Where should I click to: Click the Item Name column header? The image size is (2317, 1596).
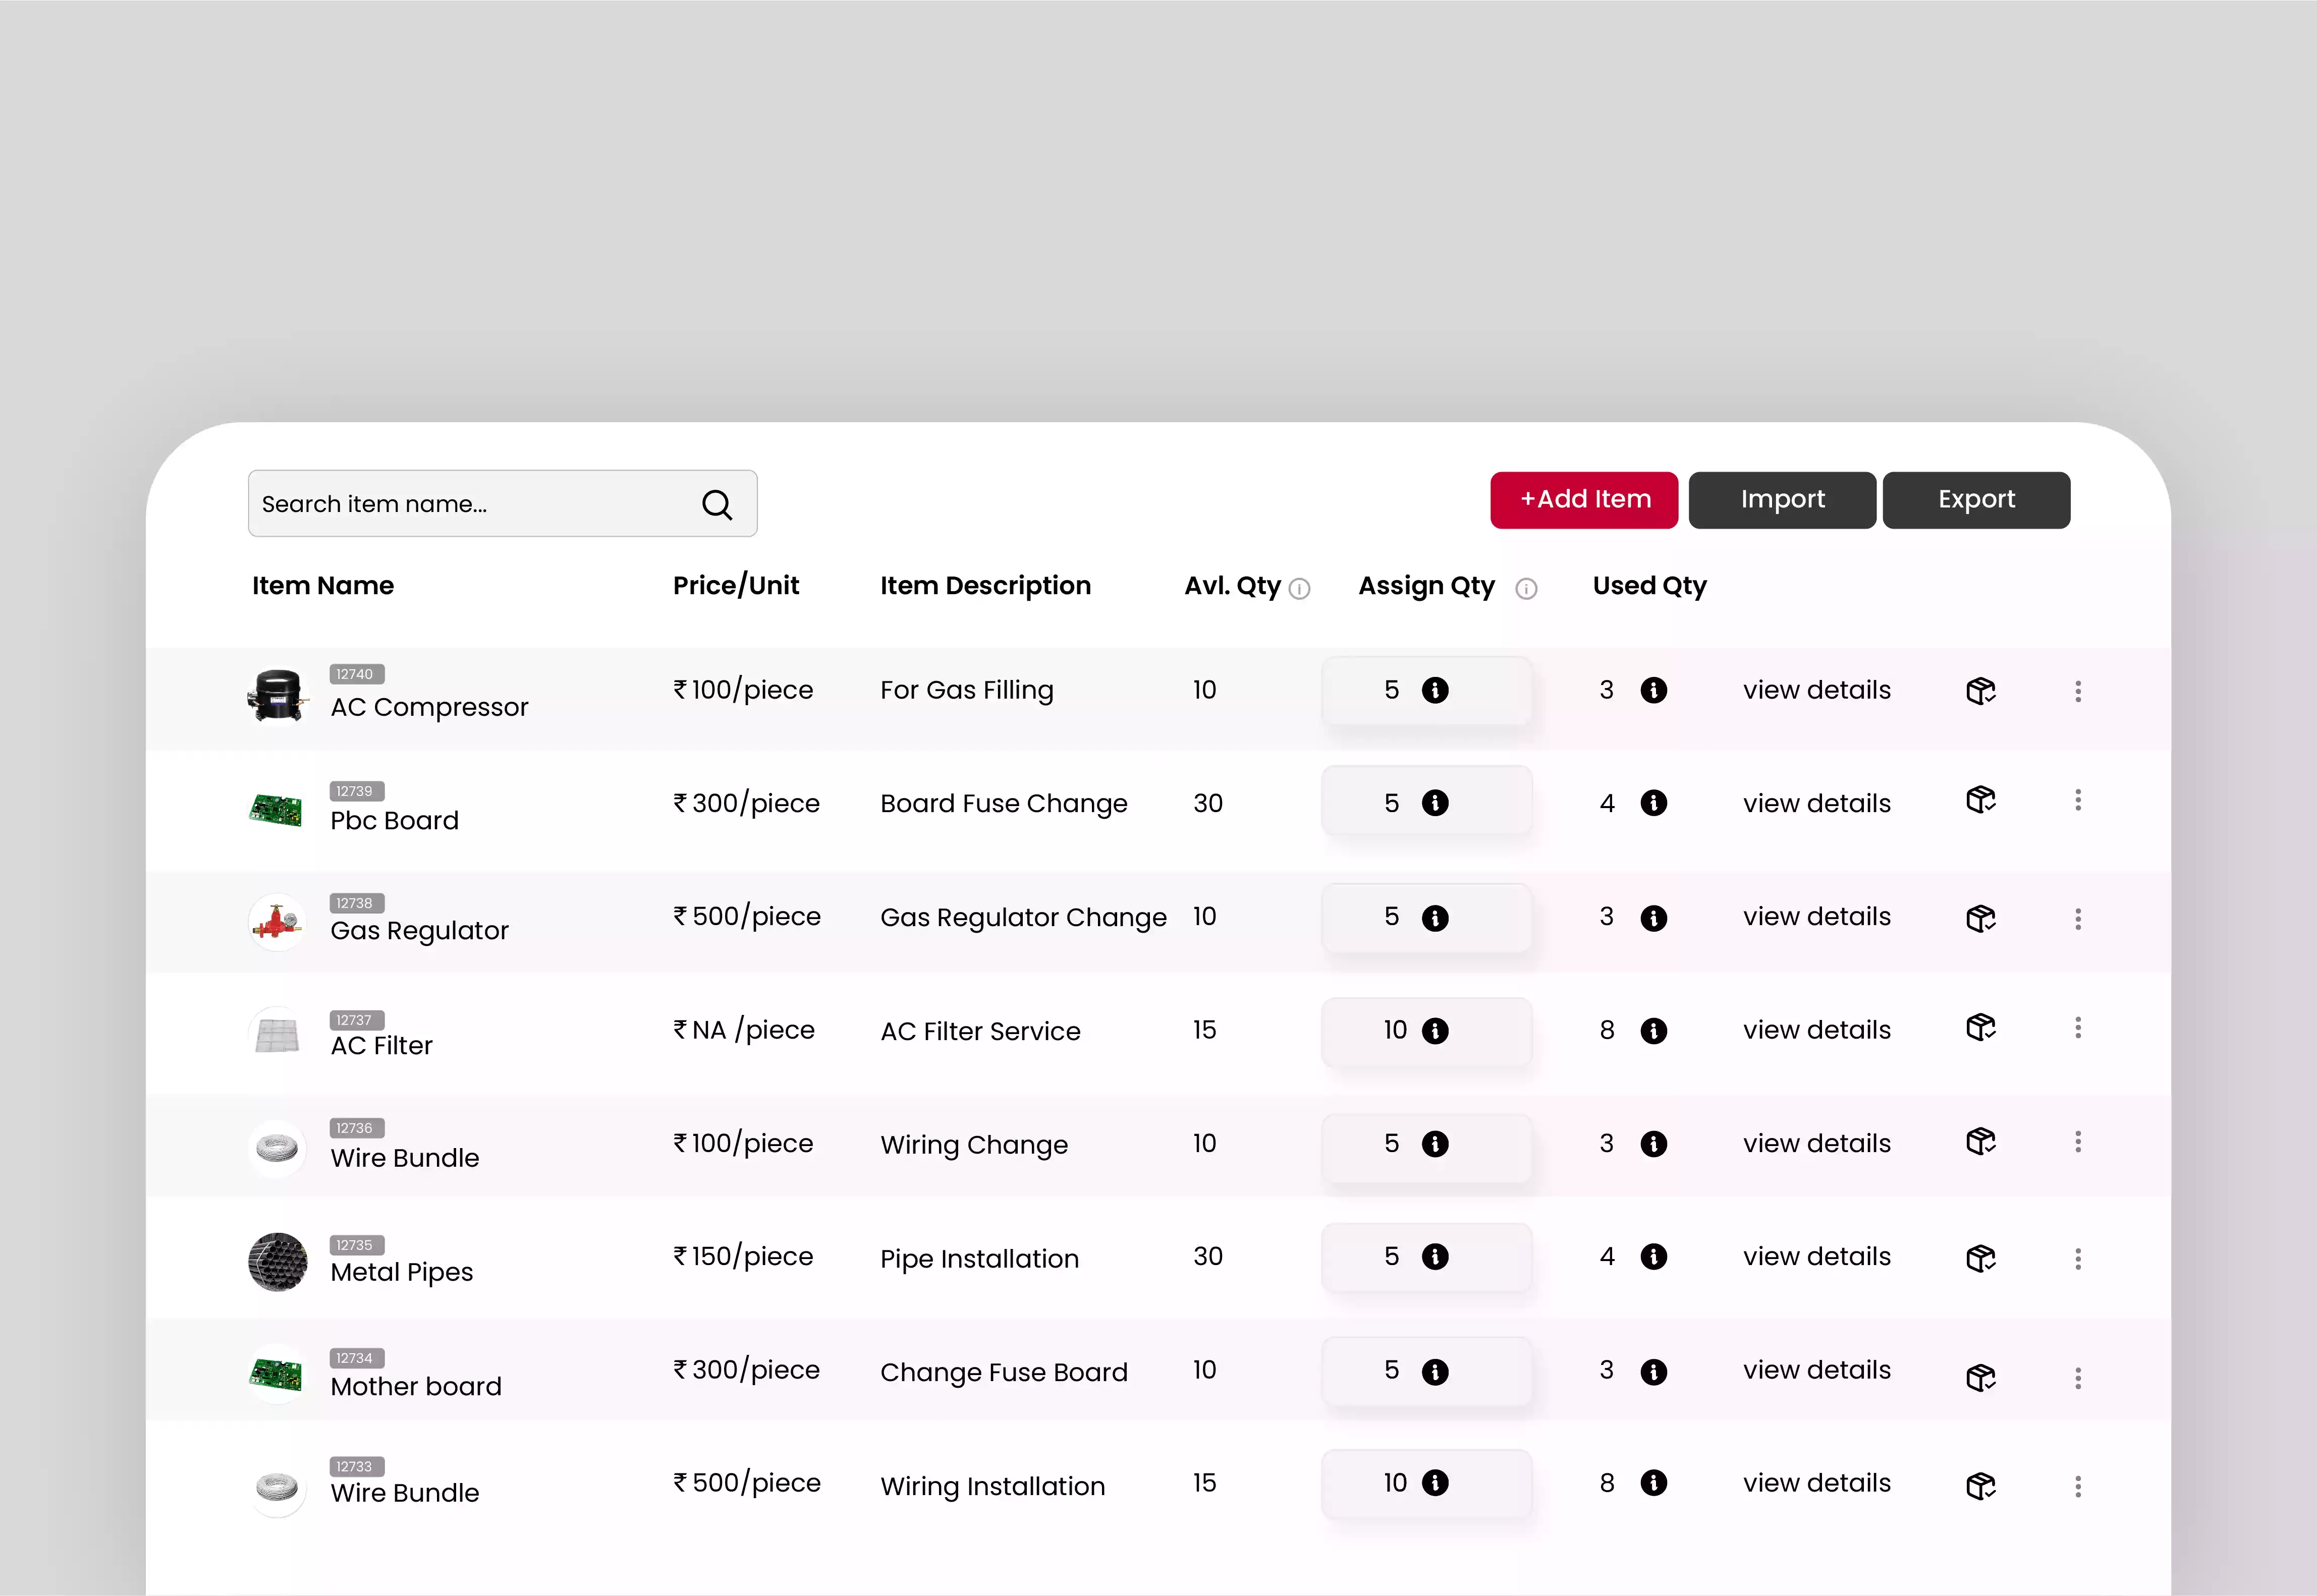pyautogui.click(x=323, y=586)
